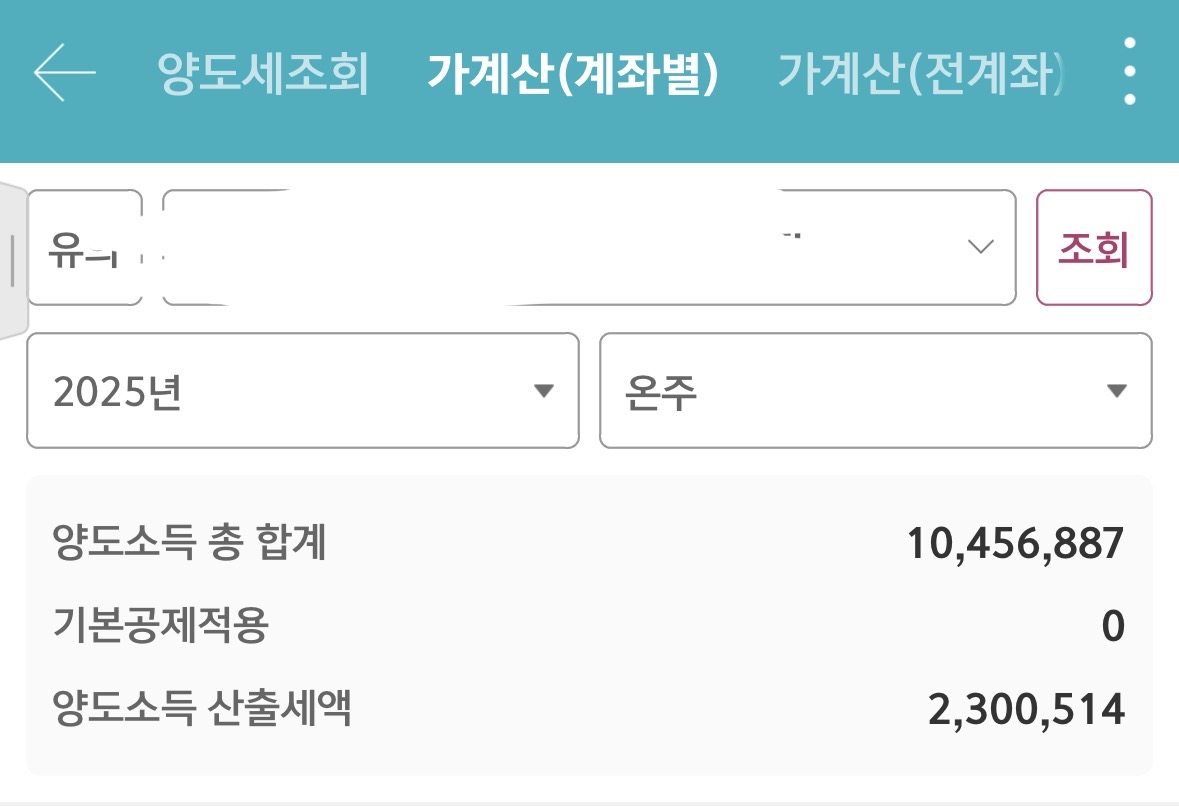The width and height of the screenshot is (1179, 806).
Task: Click the 양도소득 총 합계 label
Action: click(x=189, y=544)
